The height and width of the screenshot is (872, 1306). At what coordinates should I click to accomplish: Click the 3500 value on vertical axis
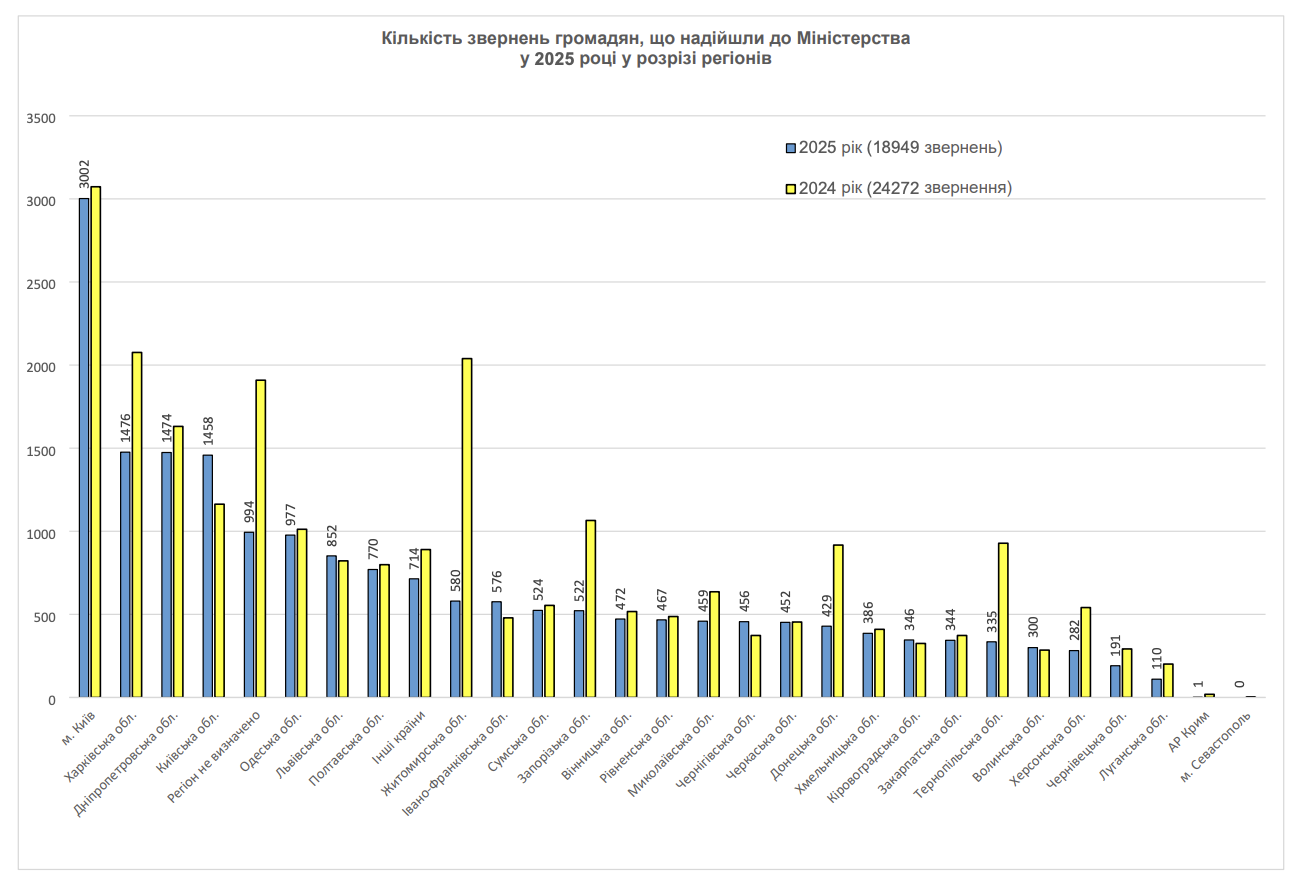coord(41,117)
